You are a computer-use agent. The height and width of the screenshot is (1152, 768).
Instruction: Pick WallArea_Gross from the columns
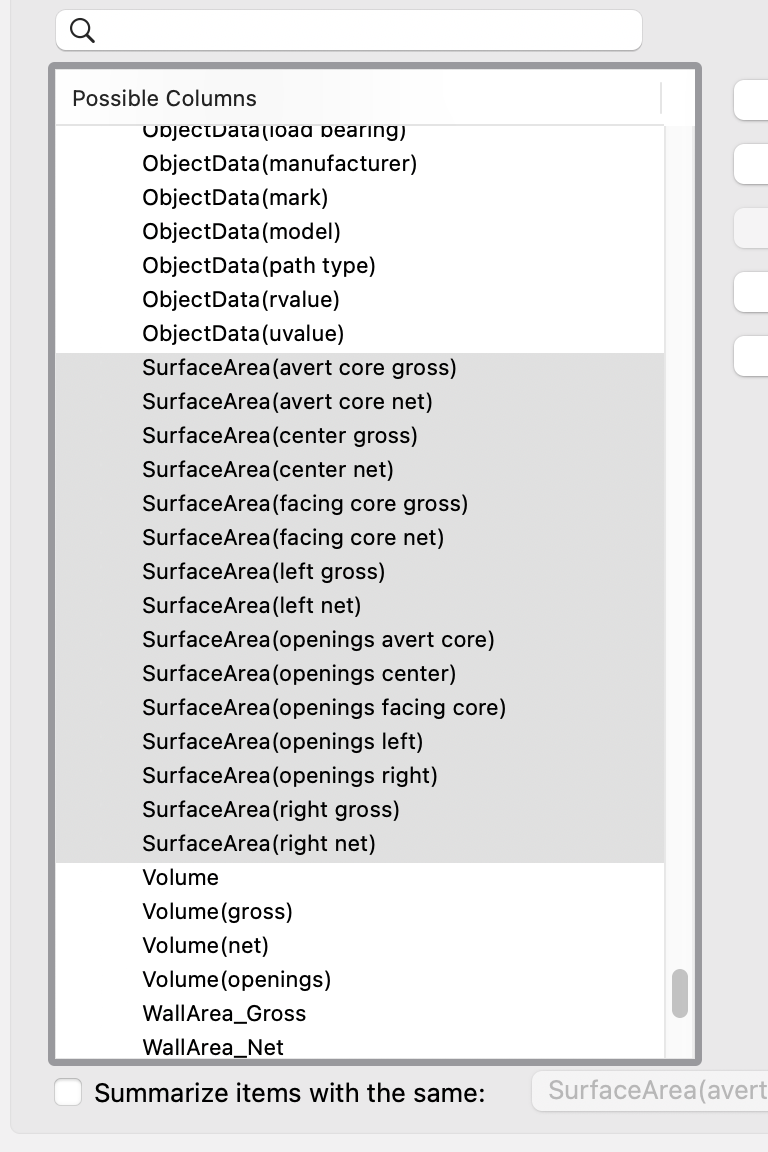(224, 1013)
